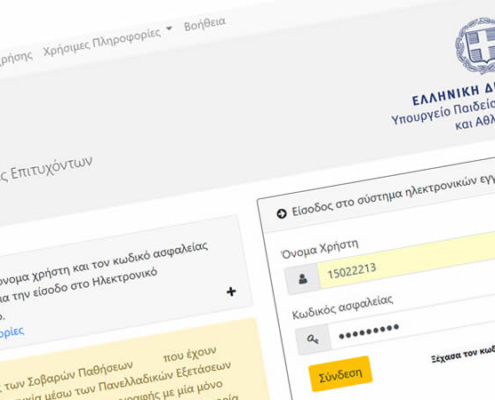Click the arrow icon beside Είσοδος στο σύστημα
The width and height of the screenshot is (495, 400).
(282, 214)
